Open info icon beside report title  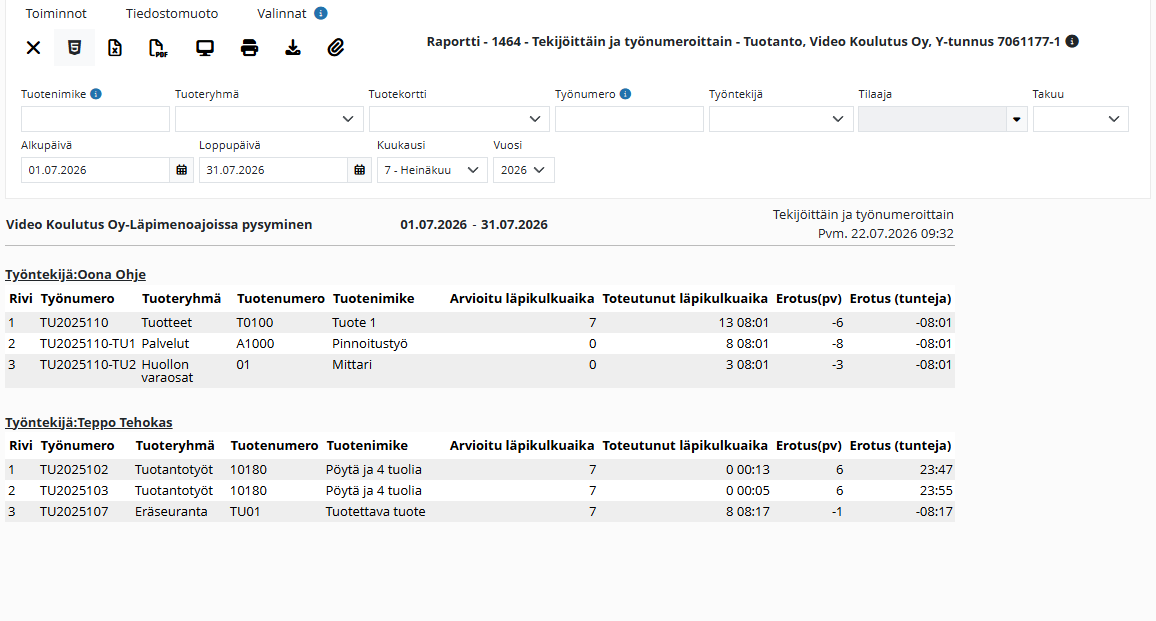pos(1073,41)
